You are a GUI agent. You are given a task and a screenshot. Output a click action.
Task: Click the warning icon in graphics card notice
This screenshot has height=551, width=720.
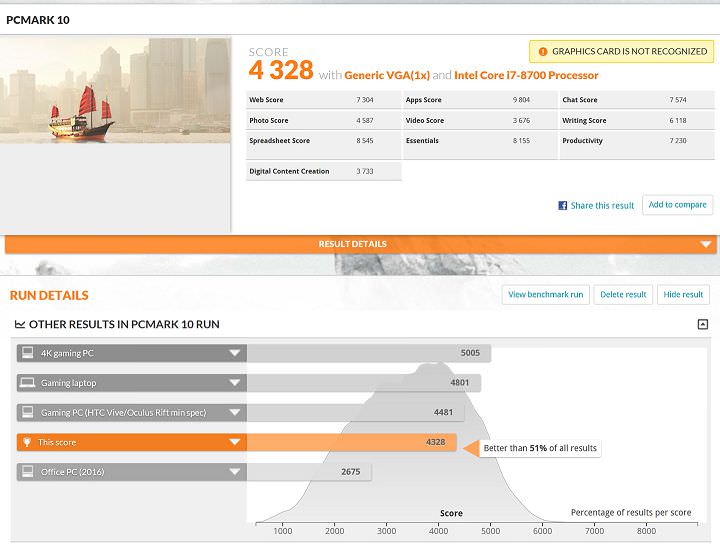542,51
